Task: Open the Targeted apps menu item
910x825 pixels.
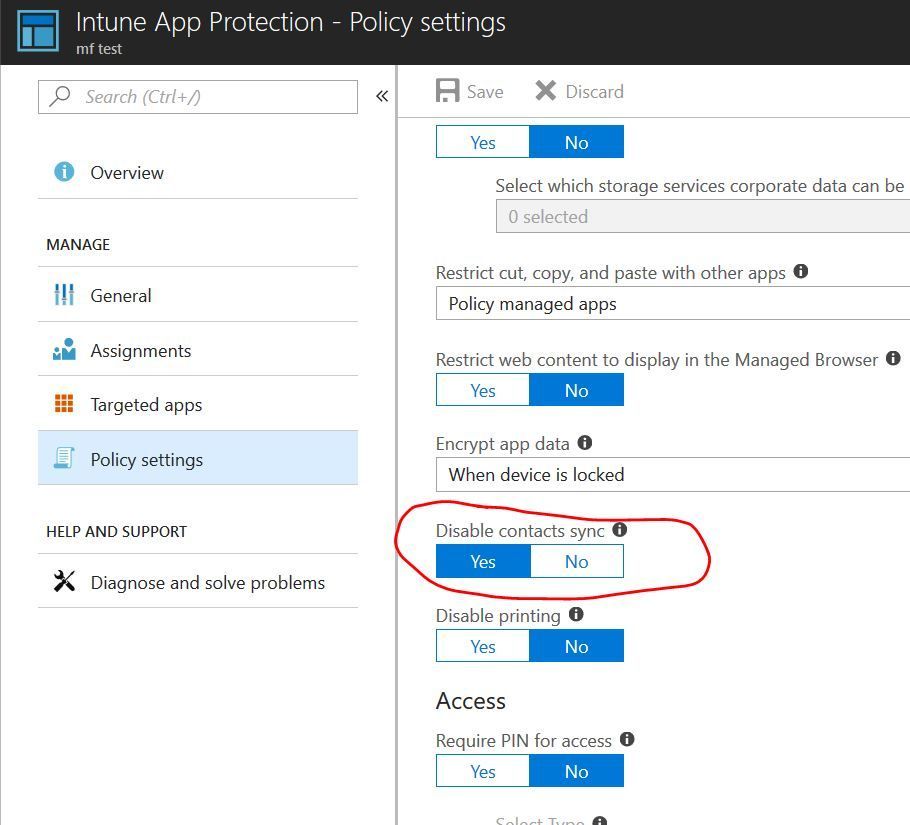Action: click(x=198, y=404)
